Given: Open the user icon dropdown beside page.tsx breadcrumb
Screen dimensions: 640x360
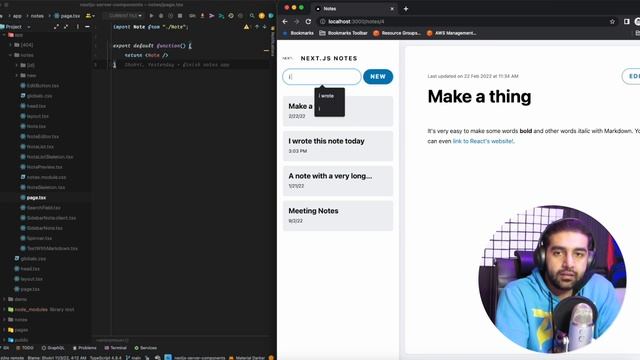Looking at the screenshot, I should click(90, 16).
